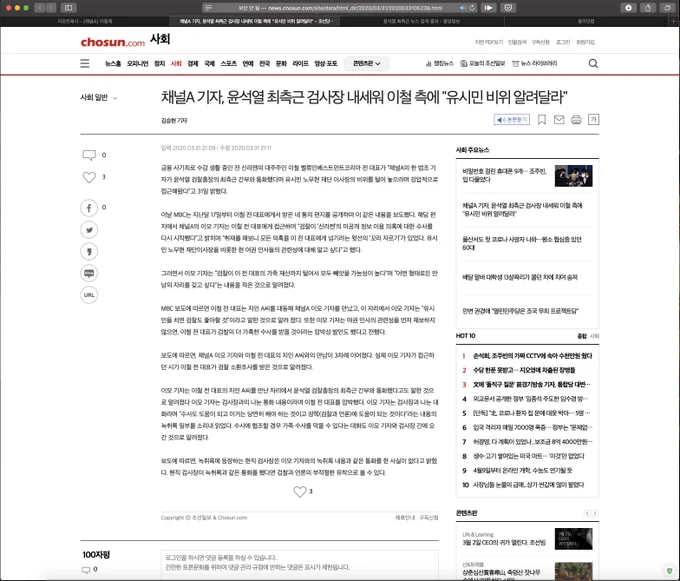The height and width of the screenshot is (581, 680).
Task: Open HOT 10 article ranked 10
Action: [527, 485]
